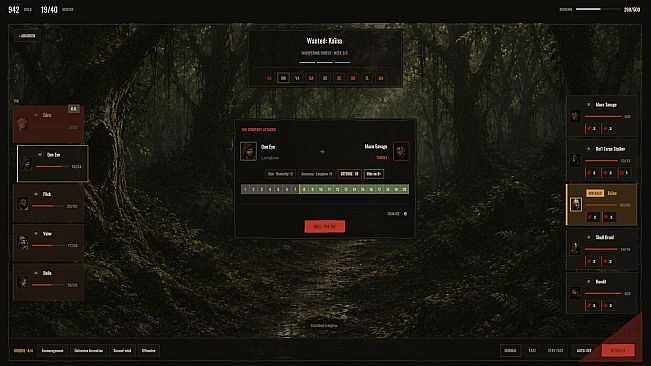Select the Second wind order
Image resolution: width=651 pixels, height=366 pixels.
coord(122,351)
